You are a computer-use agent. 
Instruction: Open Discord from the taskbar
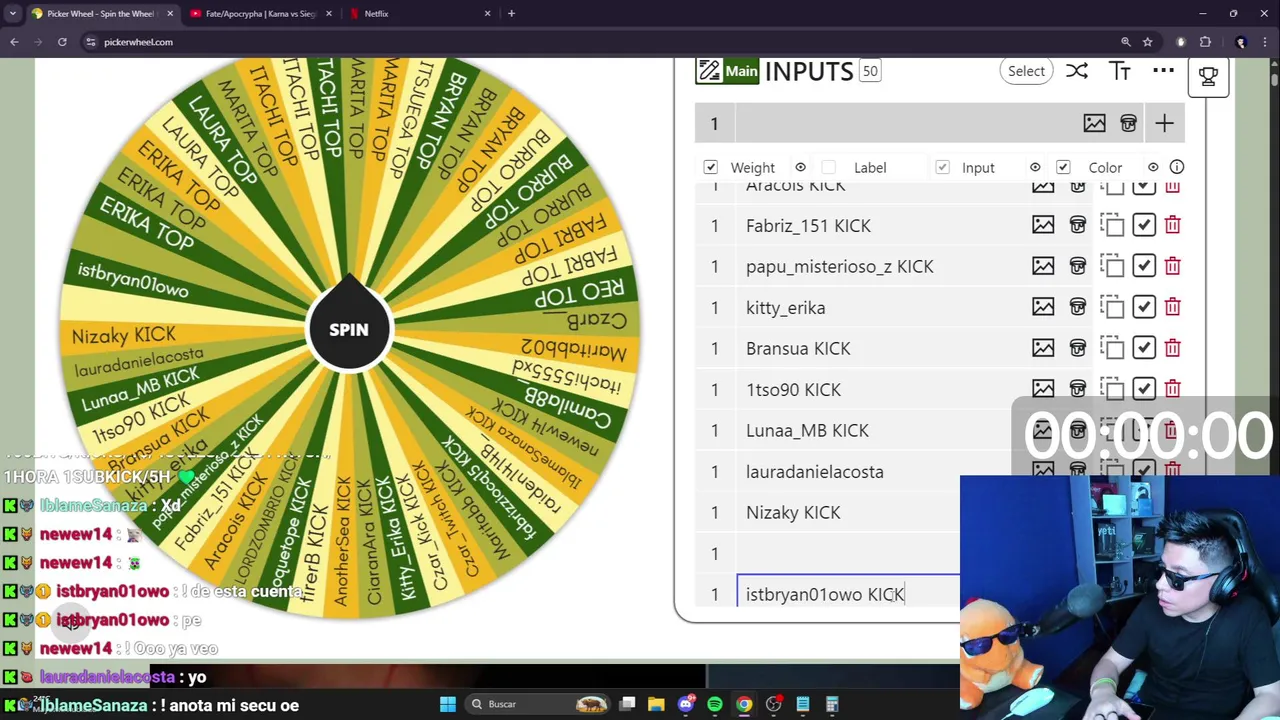click(685, 704)
